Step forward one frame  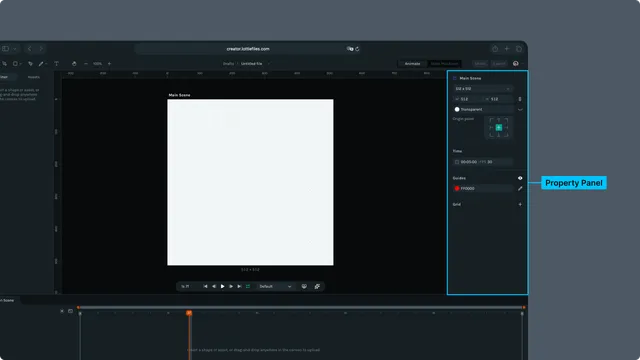(x=231, y=287)
